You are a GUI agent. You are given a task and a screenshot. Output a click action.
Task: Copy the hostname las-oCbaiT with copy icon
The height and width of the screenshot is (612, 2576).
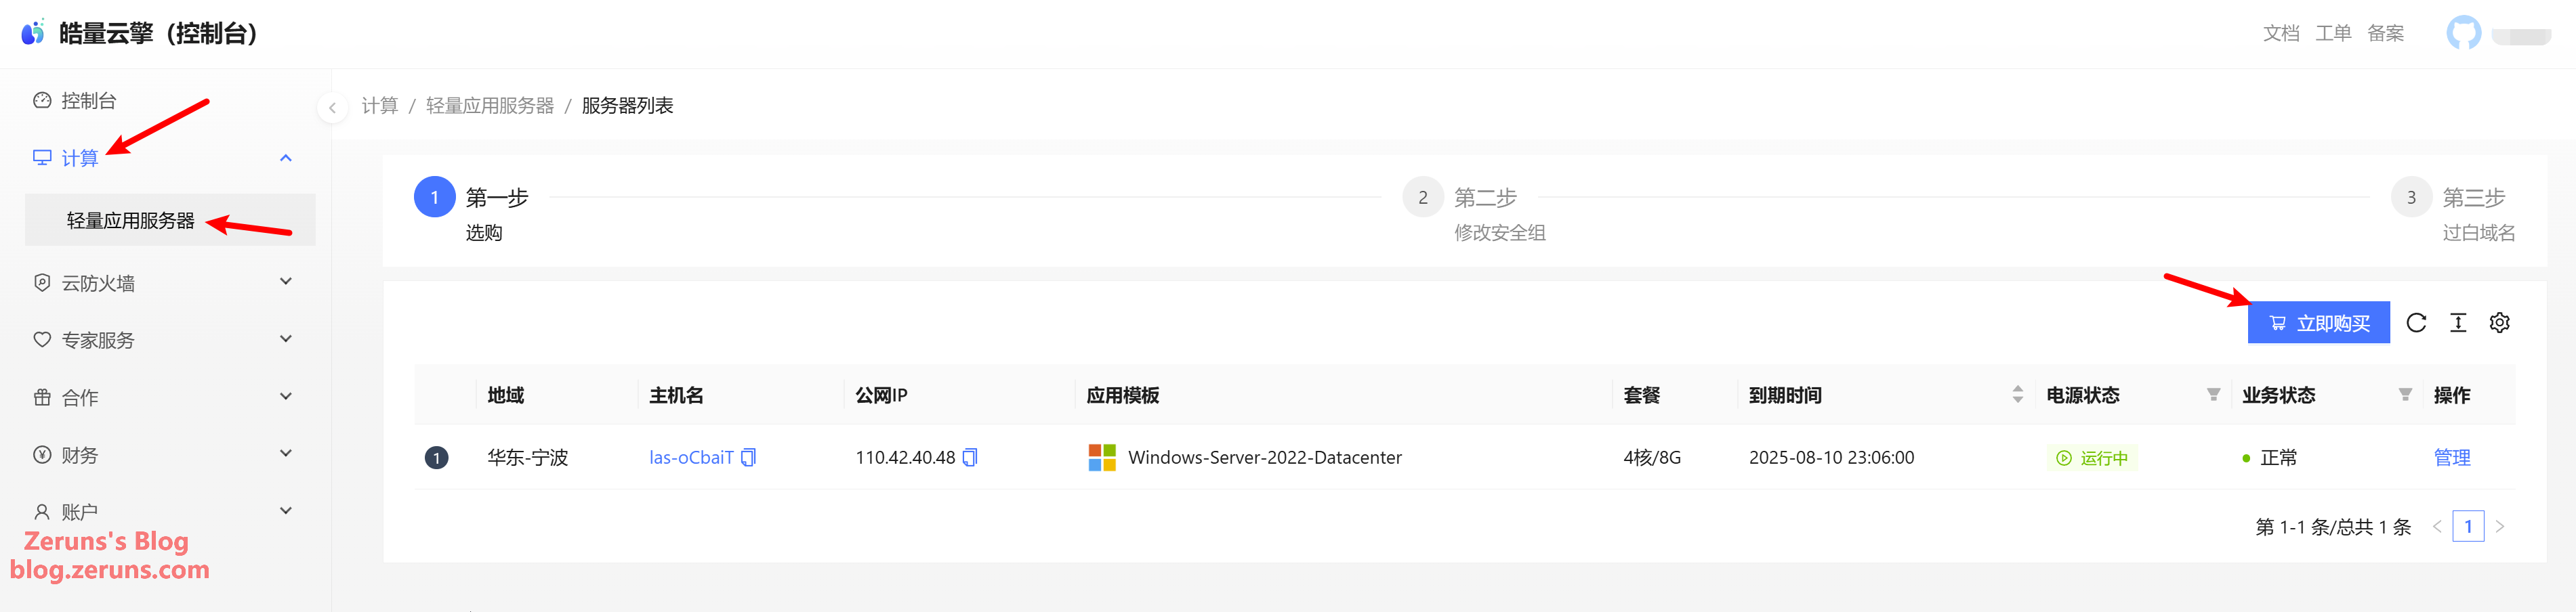(x=748, y=457)
